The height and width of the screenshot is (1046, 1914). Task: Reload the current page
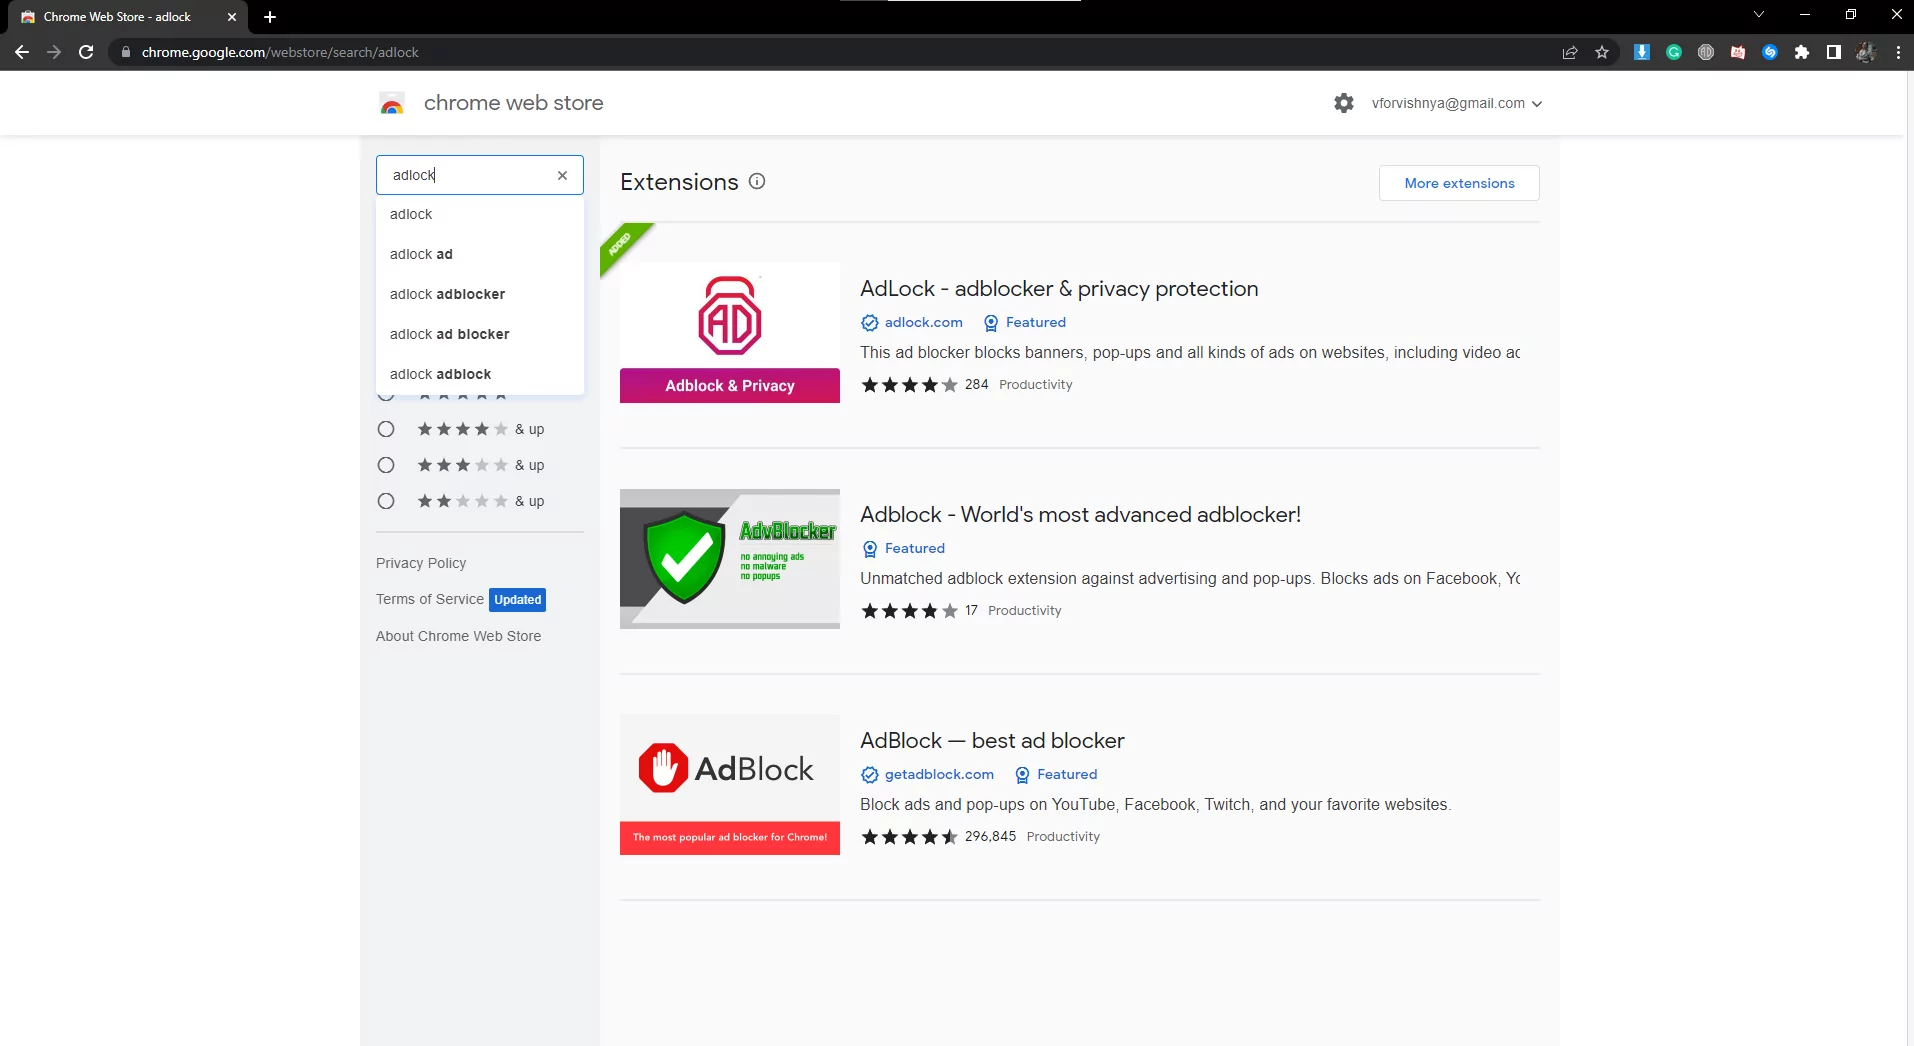click(x=86, y=52)
